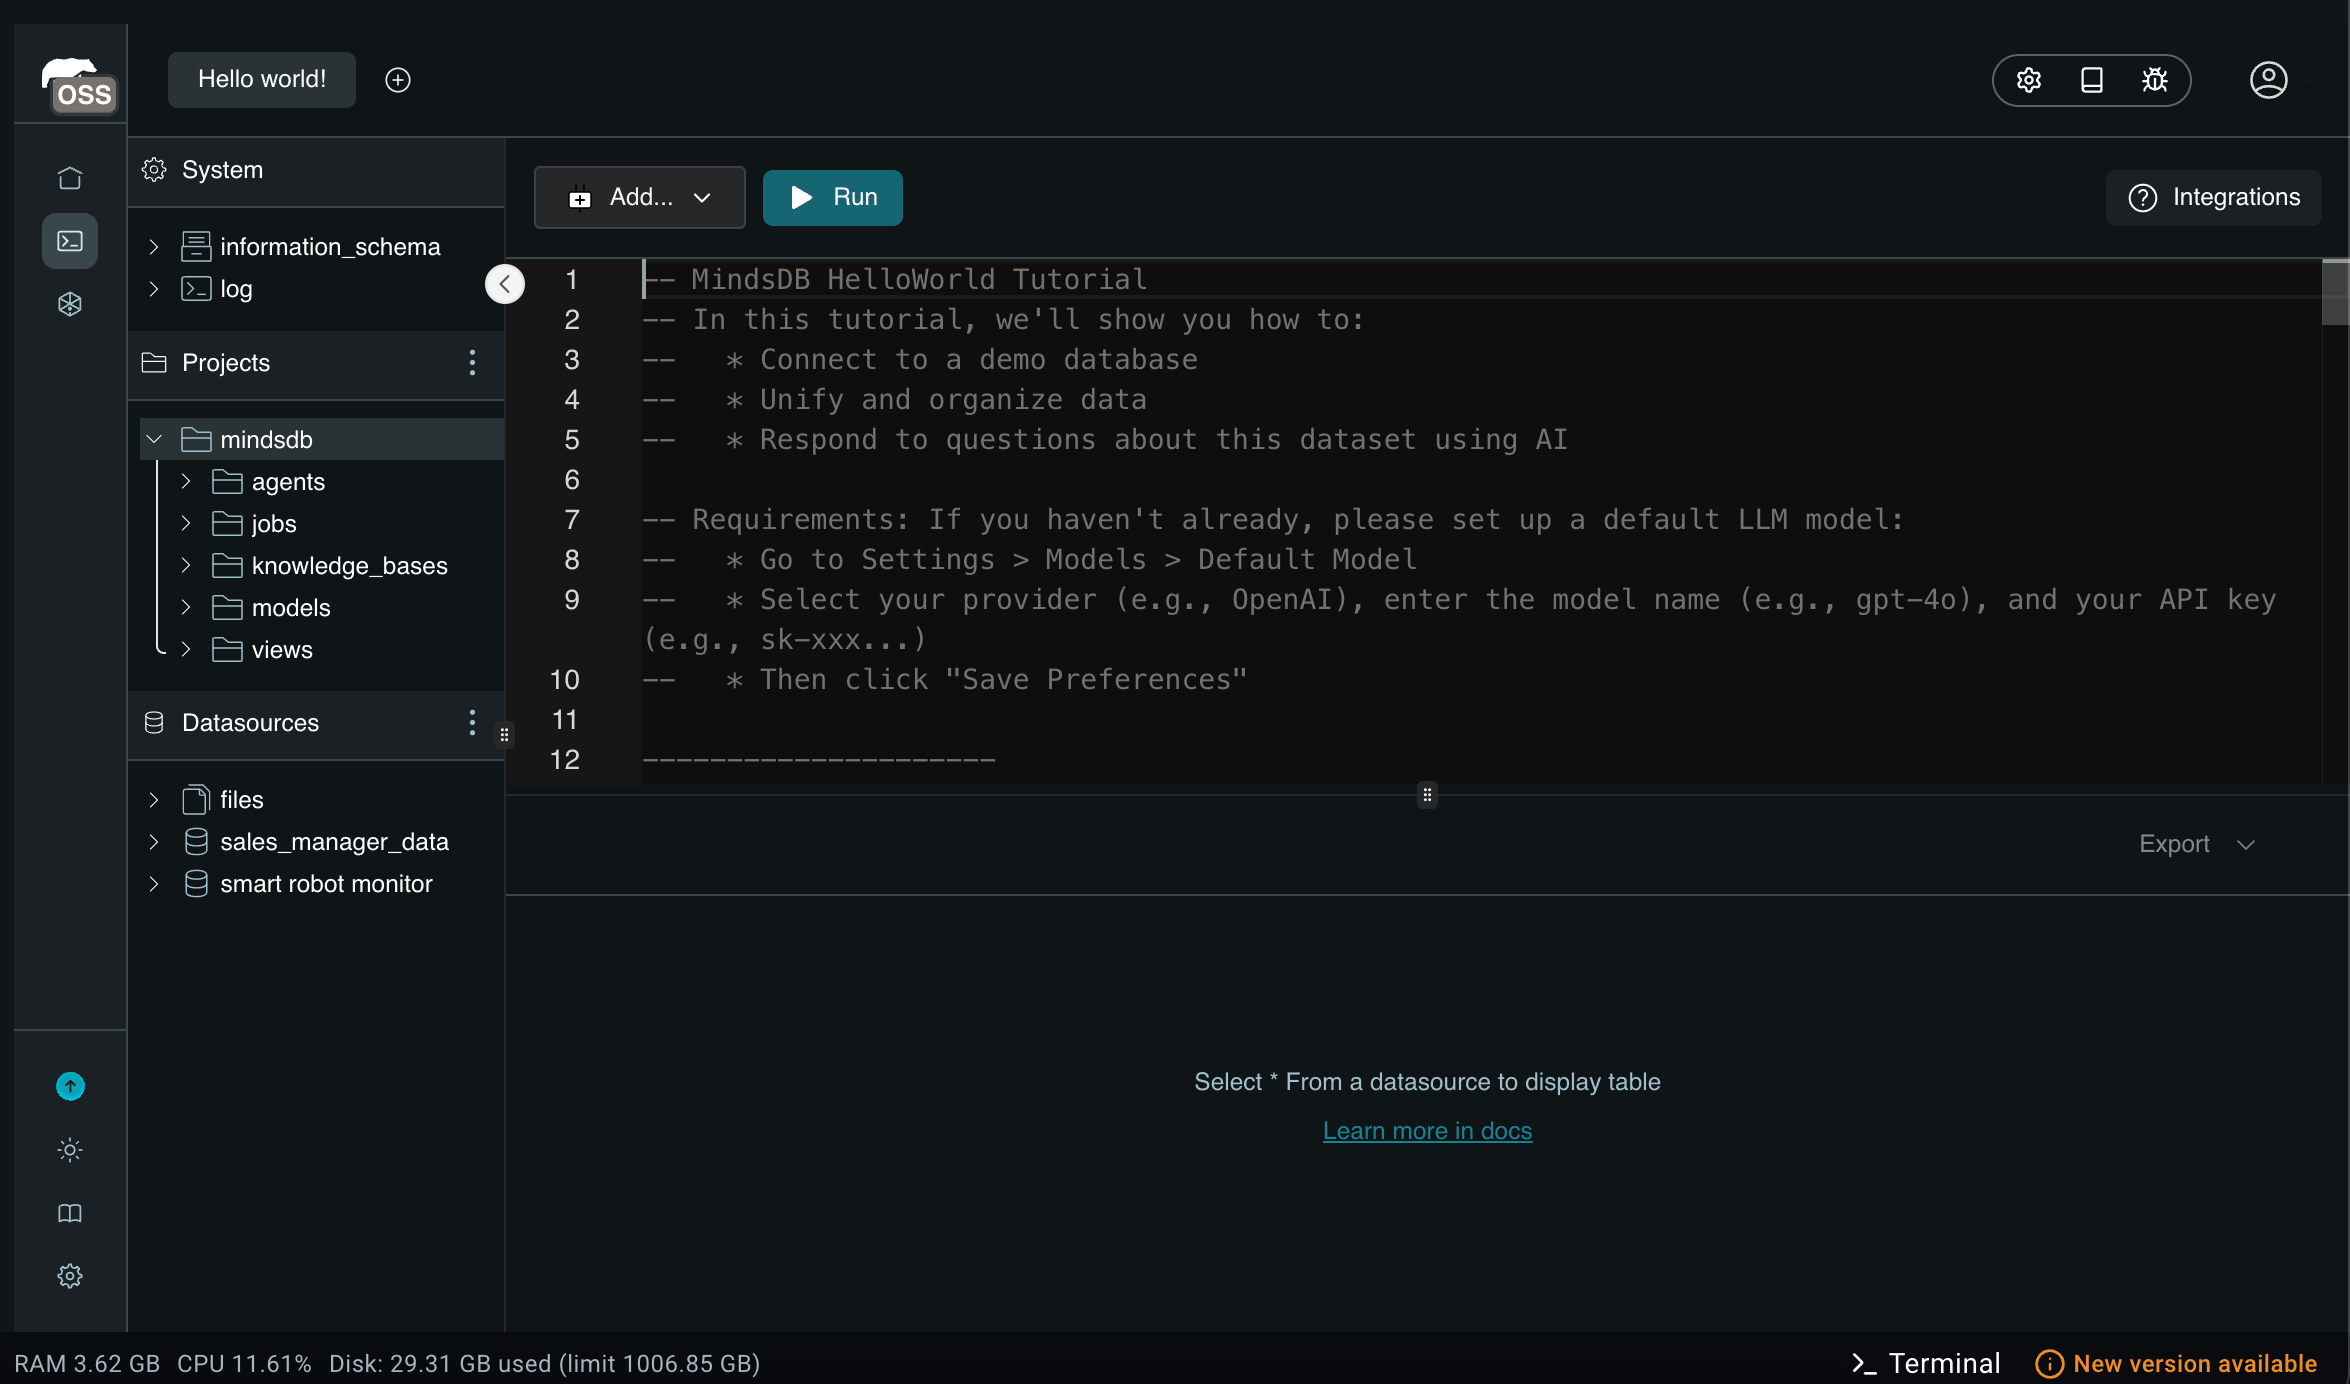This screenshot has height=1384, width=2350.
Task: Click the book icon in the lower sidebar
Action: (x=69, y=1212)
